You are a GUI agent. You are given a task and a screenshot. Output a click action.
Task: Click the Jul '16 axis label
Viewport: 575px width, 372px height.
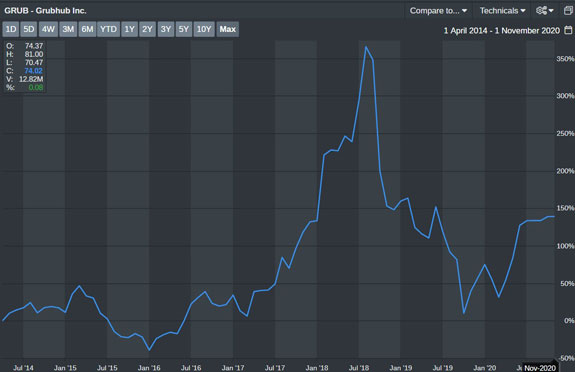coord(191,368)
